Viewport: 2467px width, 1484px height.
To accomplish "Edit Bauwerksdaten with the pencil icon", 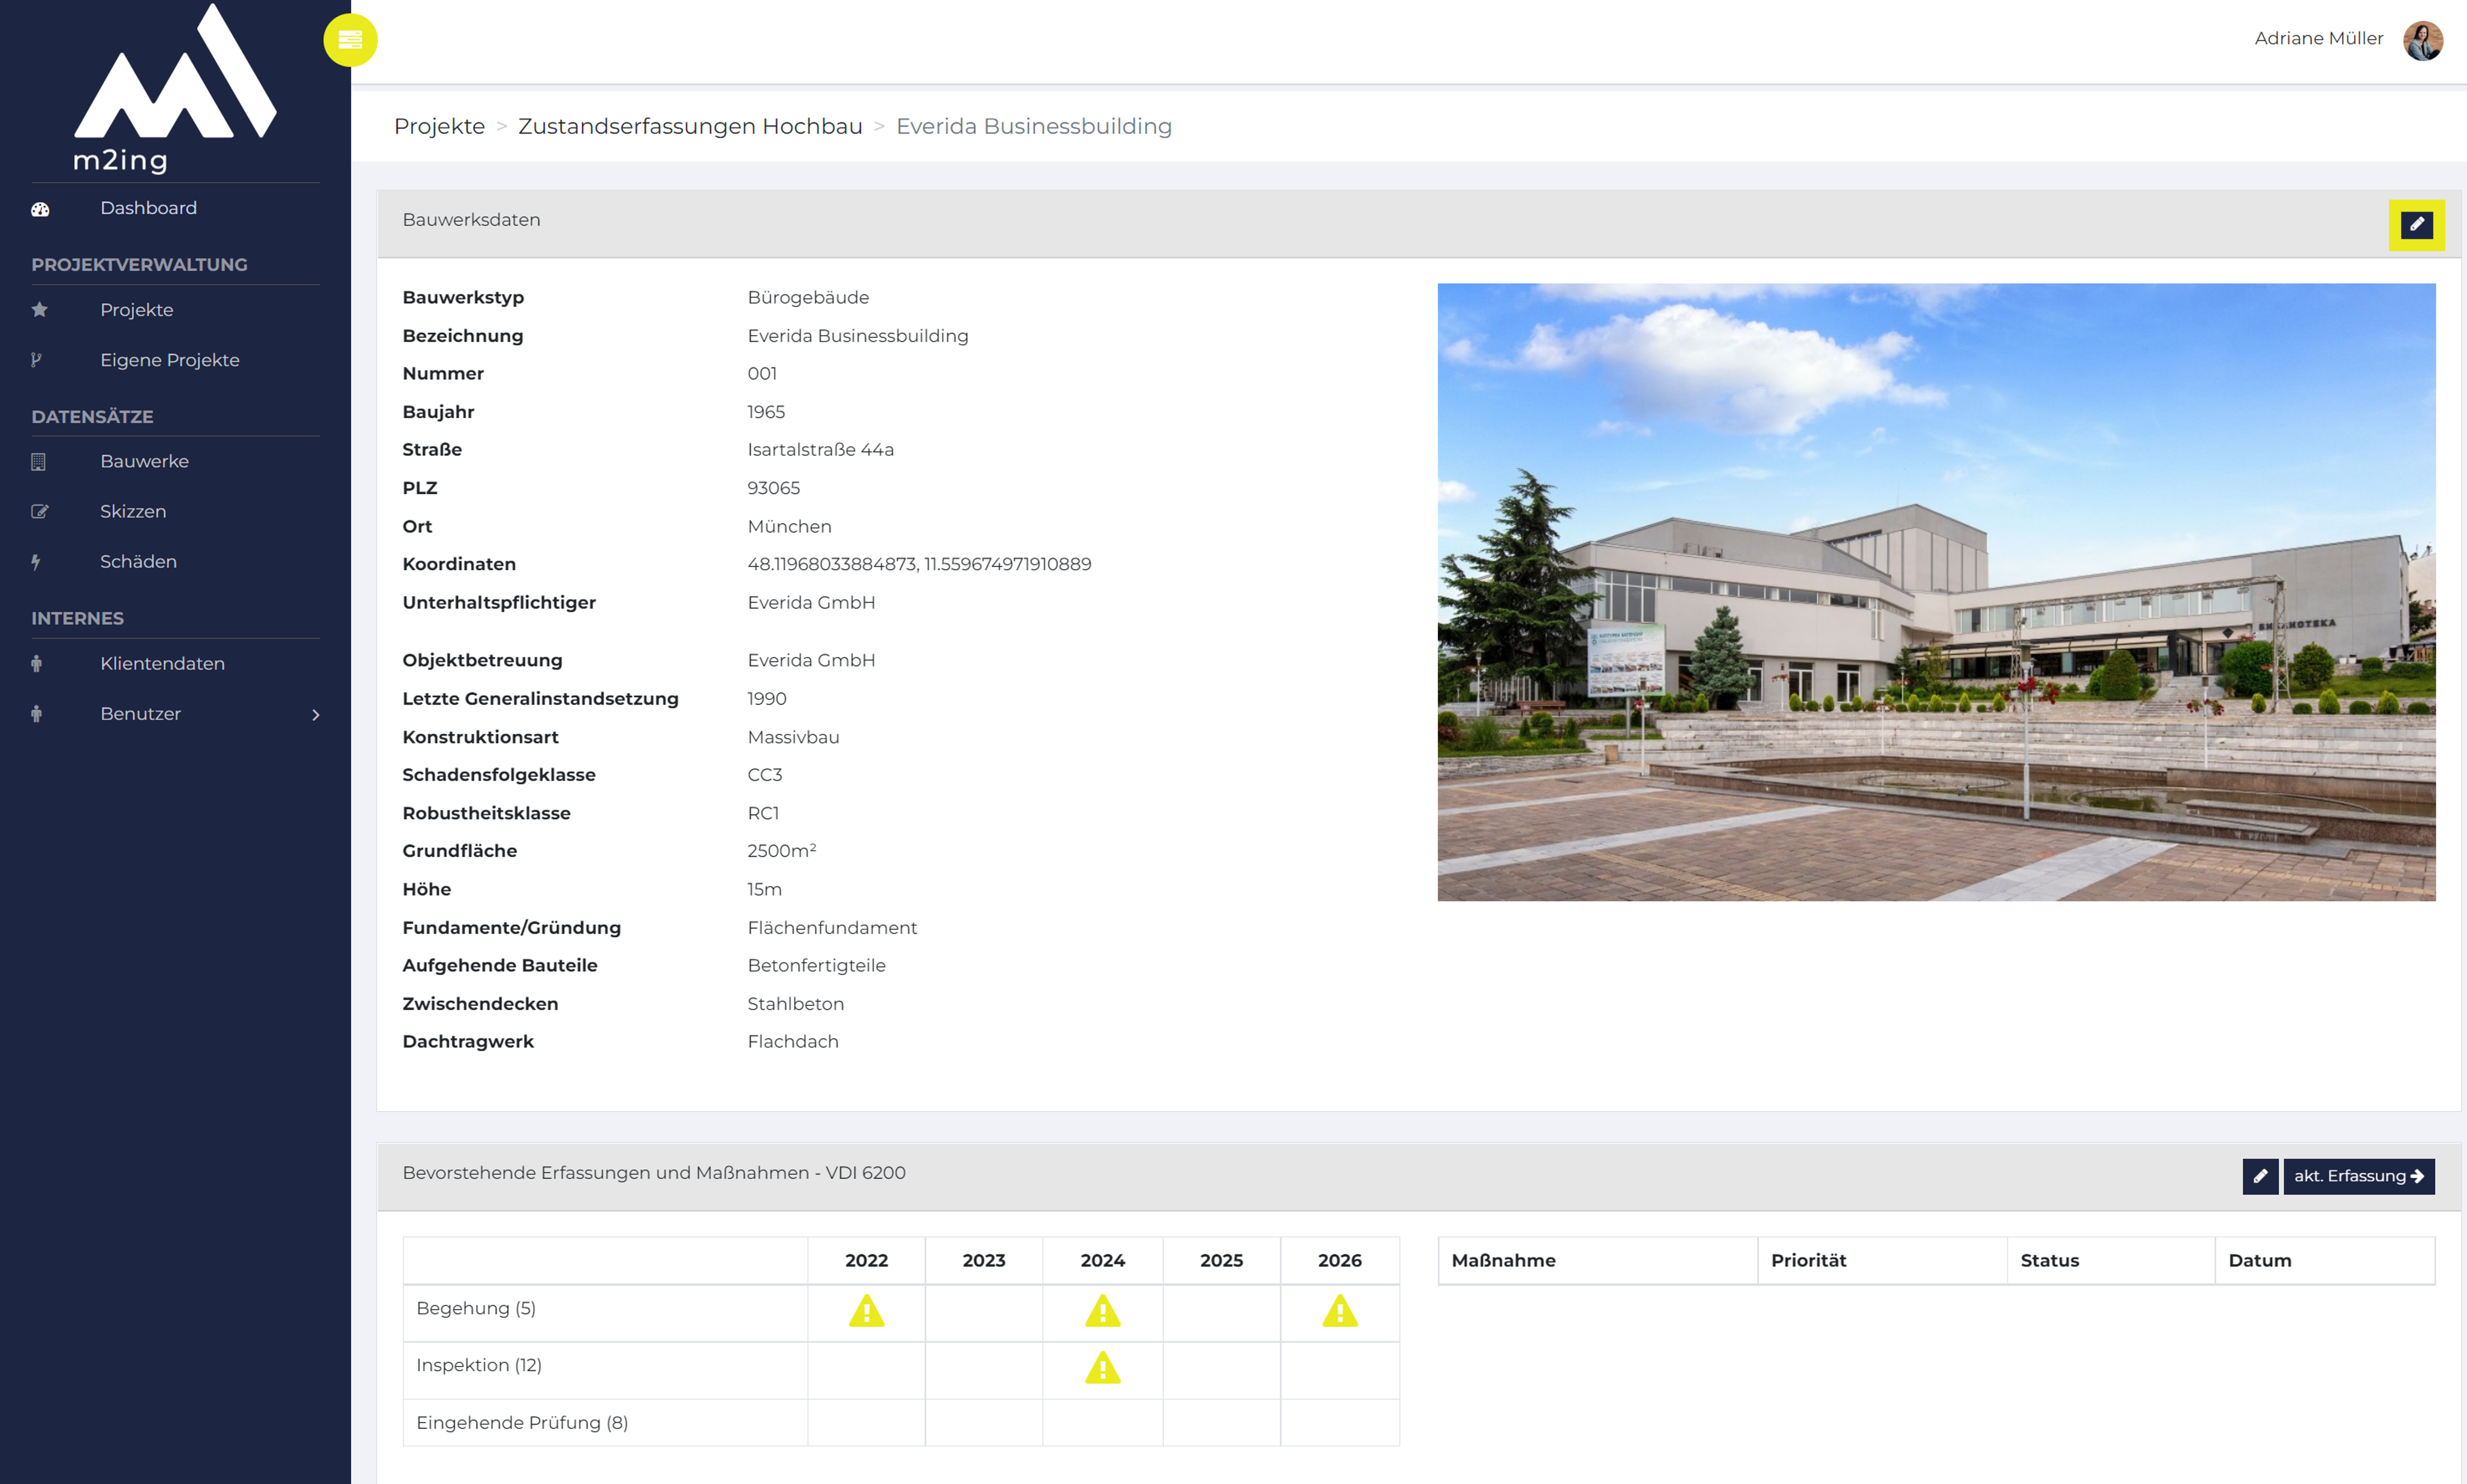I will pos(2416,225).
